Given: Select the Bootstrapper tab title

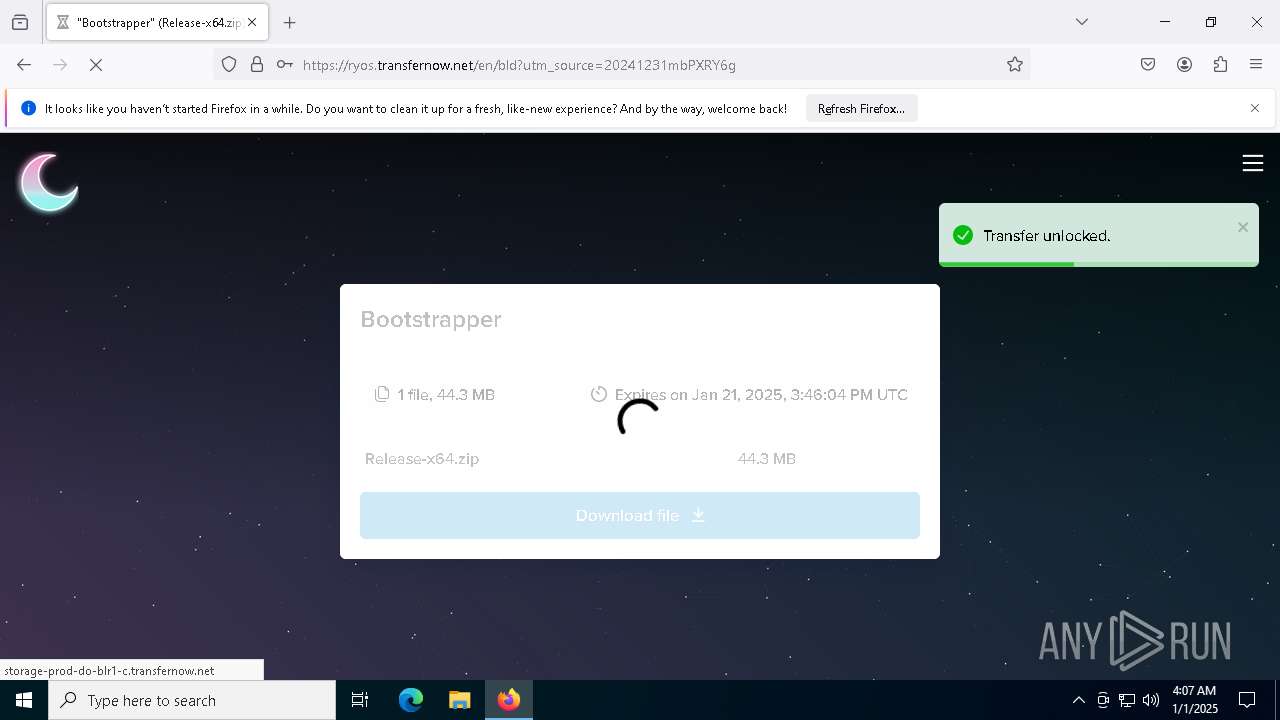Looking at the screenshot, I should coord(158,22).
